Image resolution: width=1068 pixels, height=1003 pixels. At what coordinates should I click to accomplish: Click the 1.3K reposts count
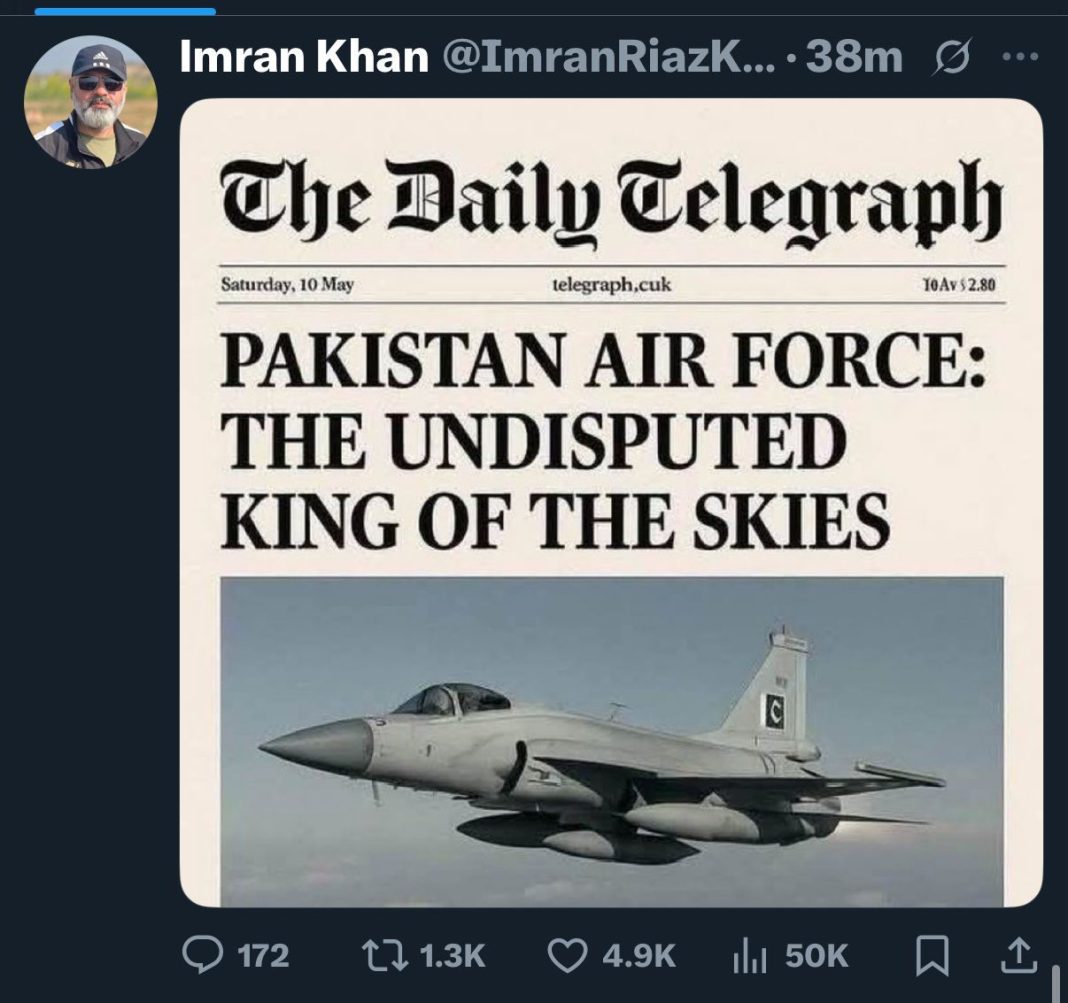point(452,955)
